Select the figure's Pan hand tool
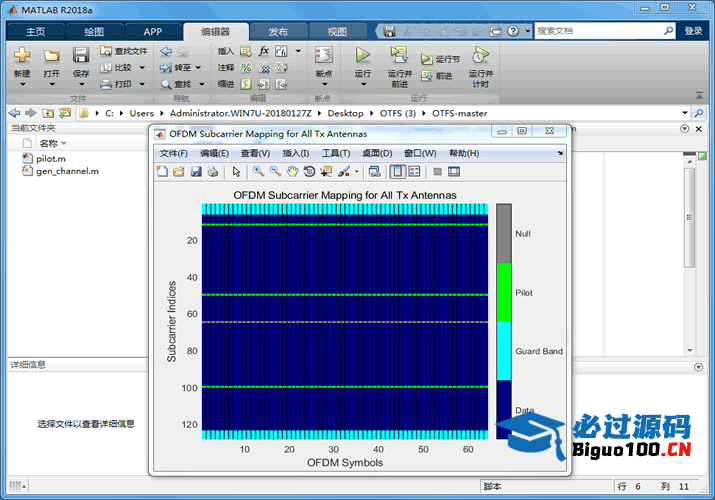This screenshot has height=500, width=715. [292, 172]
